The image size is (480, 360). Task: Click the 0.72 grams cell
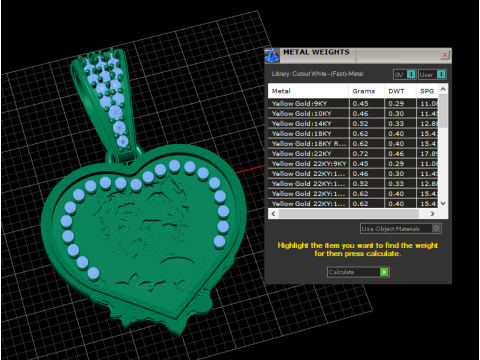(366, 153)
